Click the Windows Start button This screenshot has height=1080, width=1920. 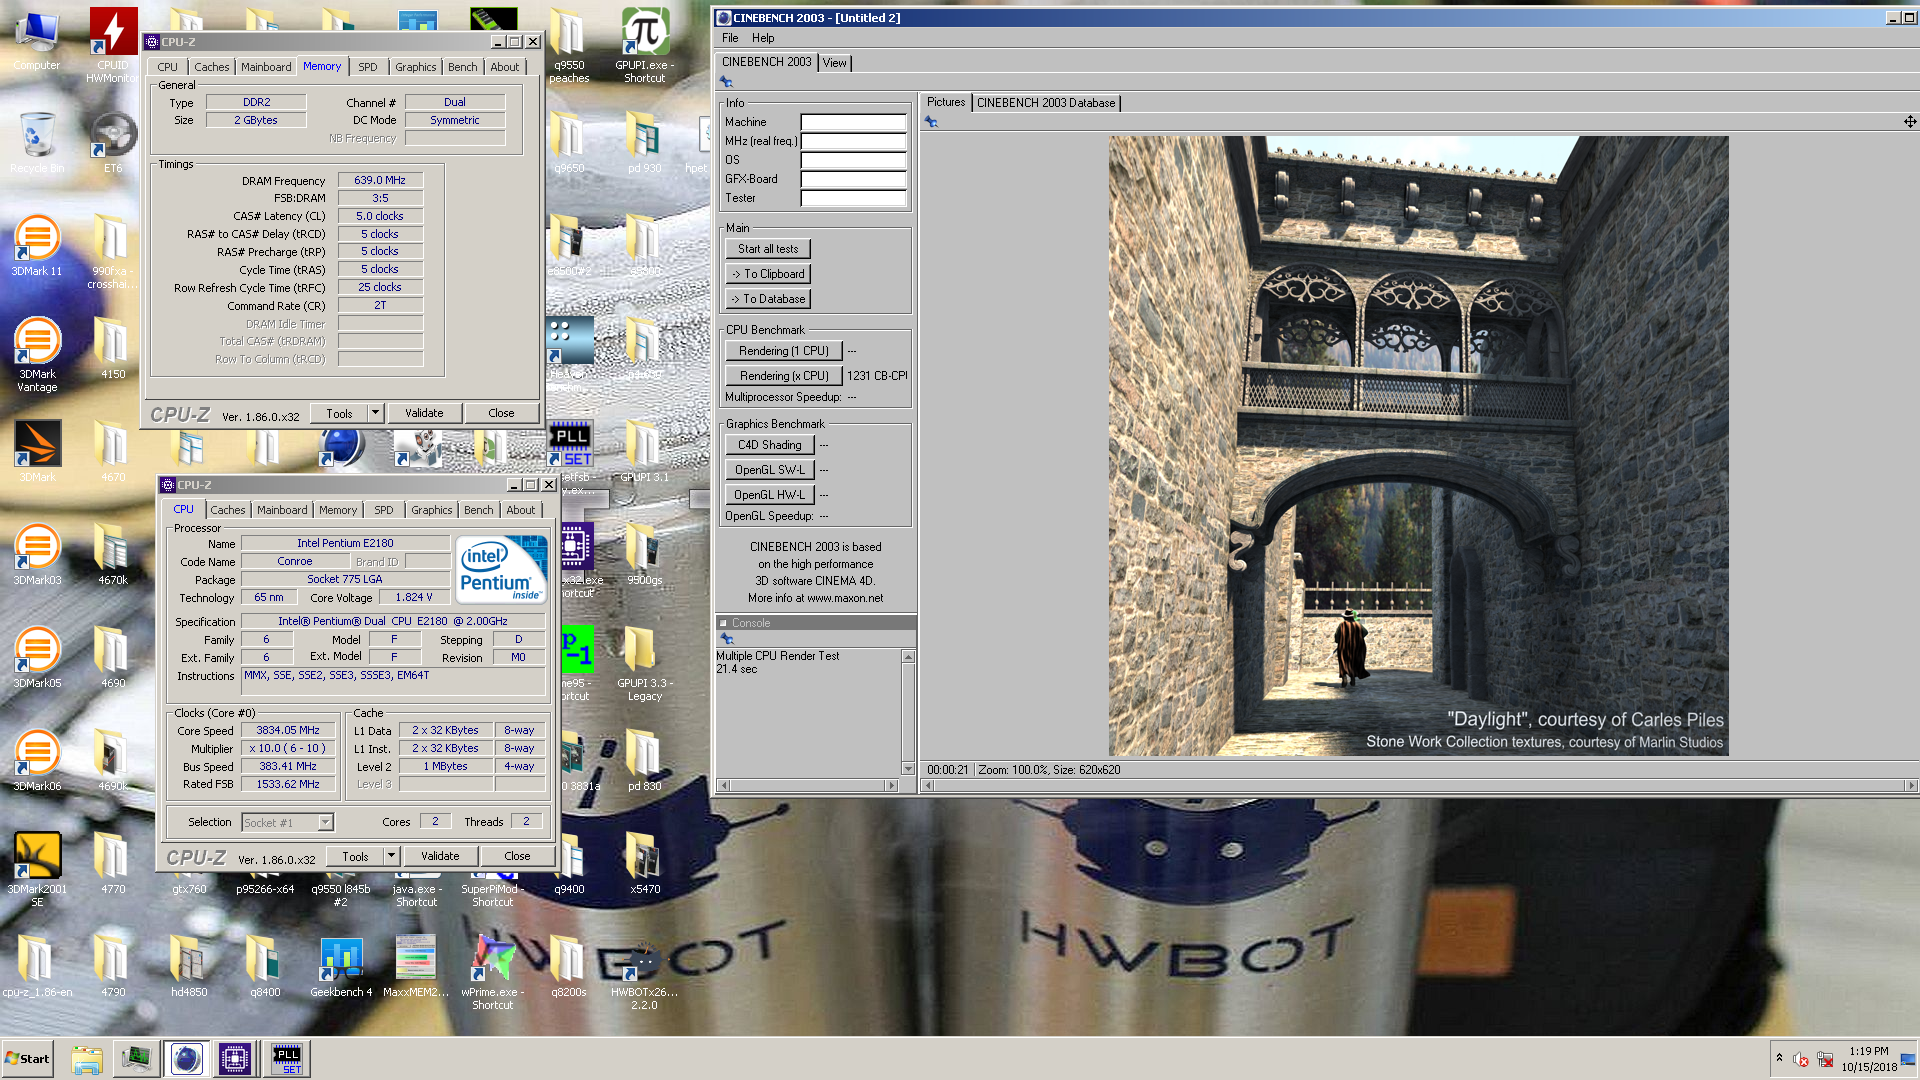27,1058
